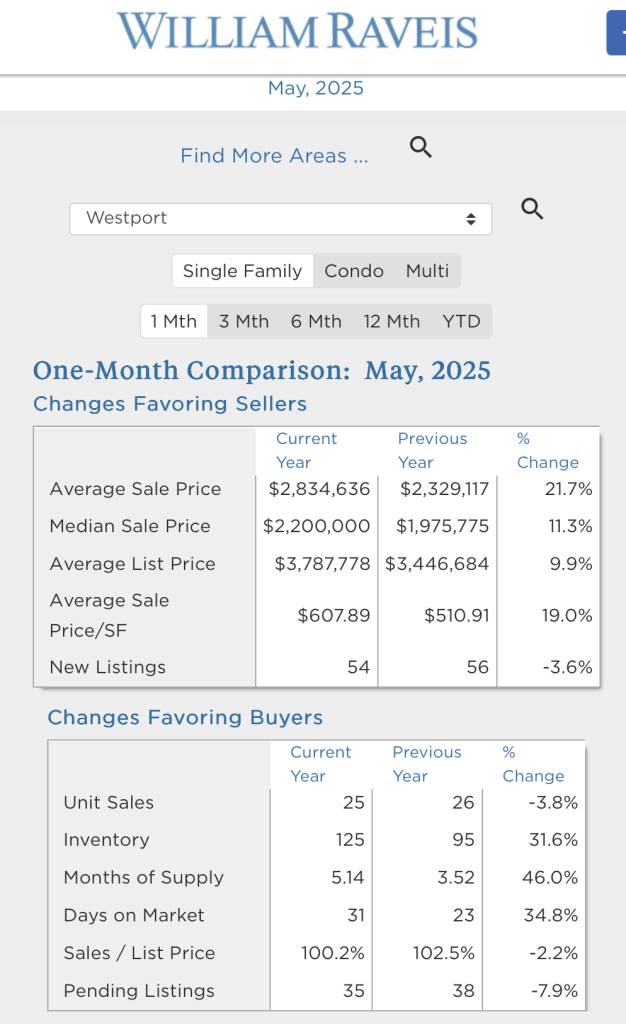Click the search icon beside Find More Areas
This screenshot has height=1024, width=626.
[x=421, y=148]
